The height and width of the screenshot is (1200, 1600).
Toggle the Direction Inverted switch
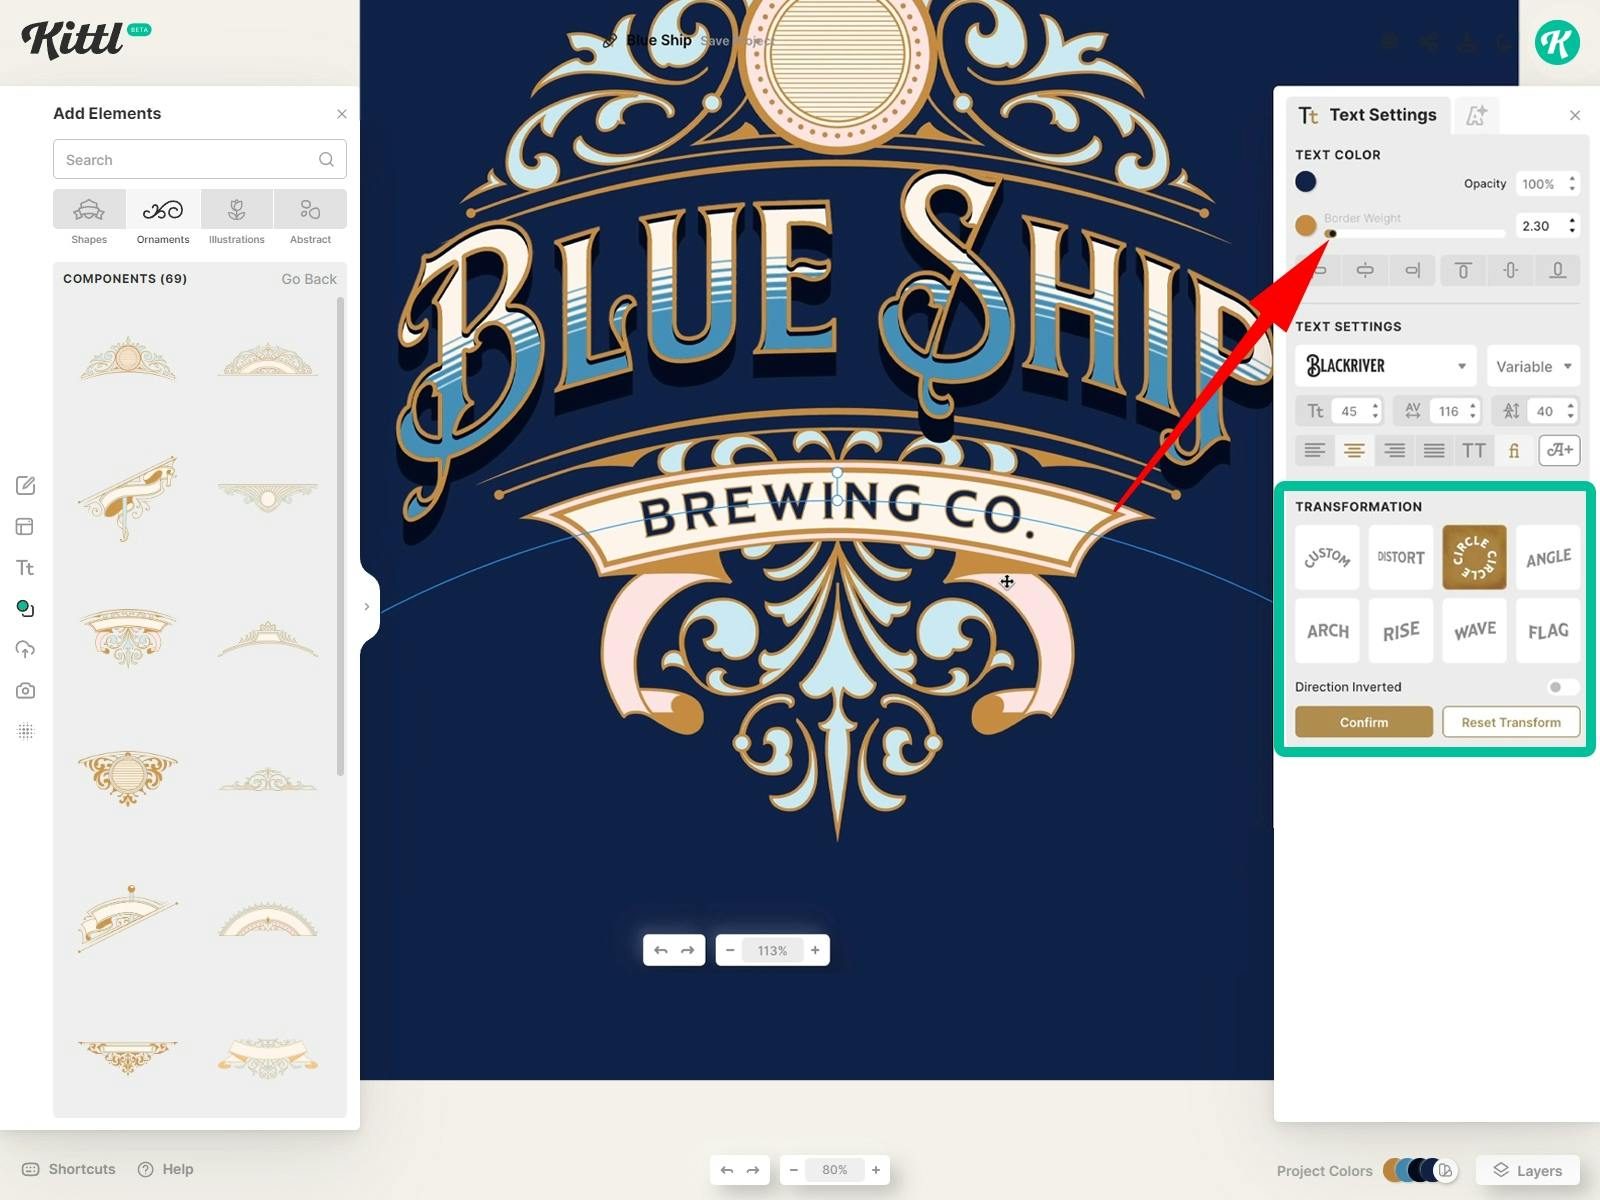[1561, 687]
